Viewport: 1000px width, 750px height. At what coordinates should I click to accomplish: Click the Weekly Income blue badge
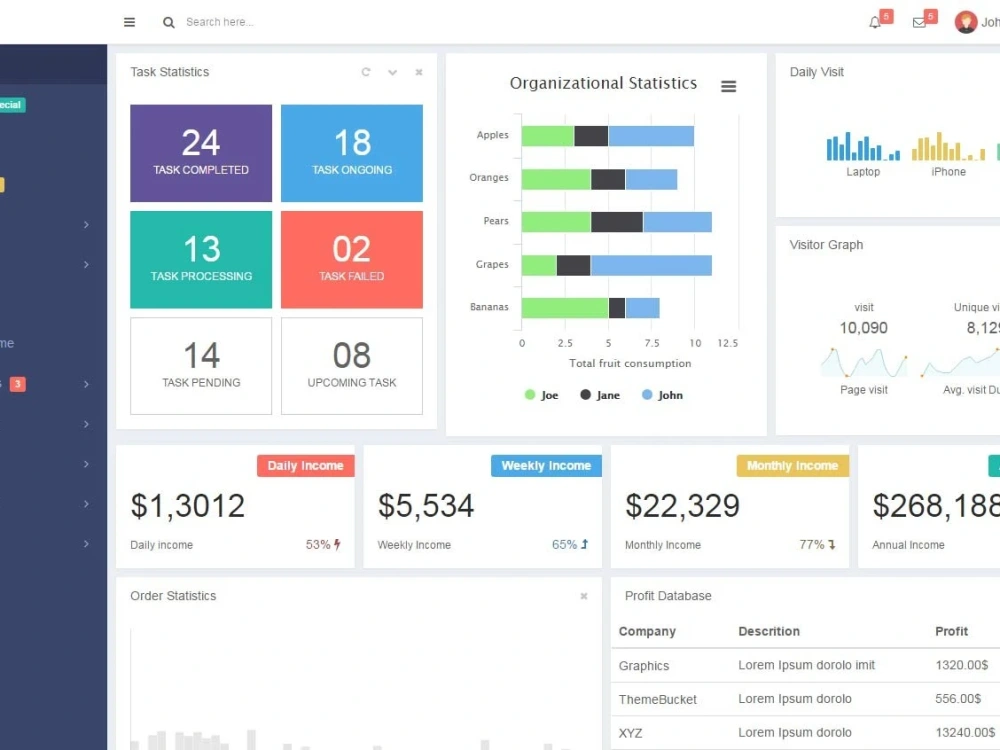click(x=546, y=466)
